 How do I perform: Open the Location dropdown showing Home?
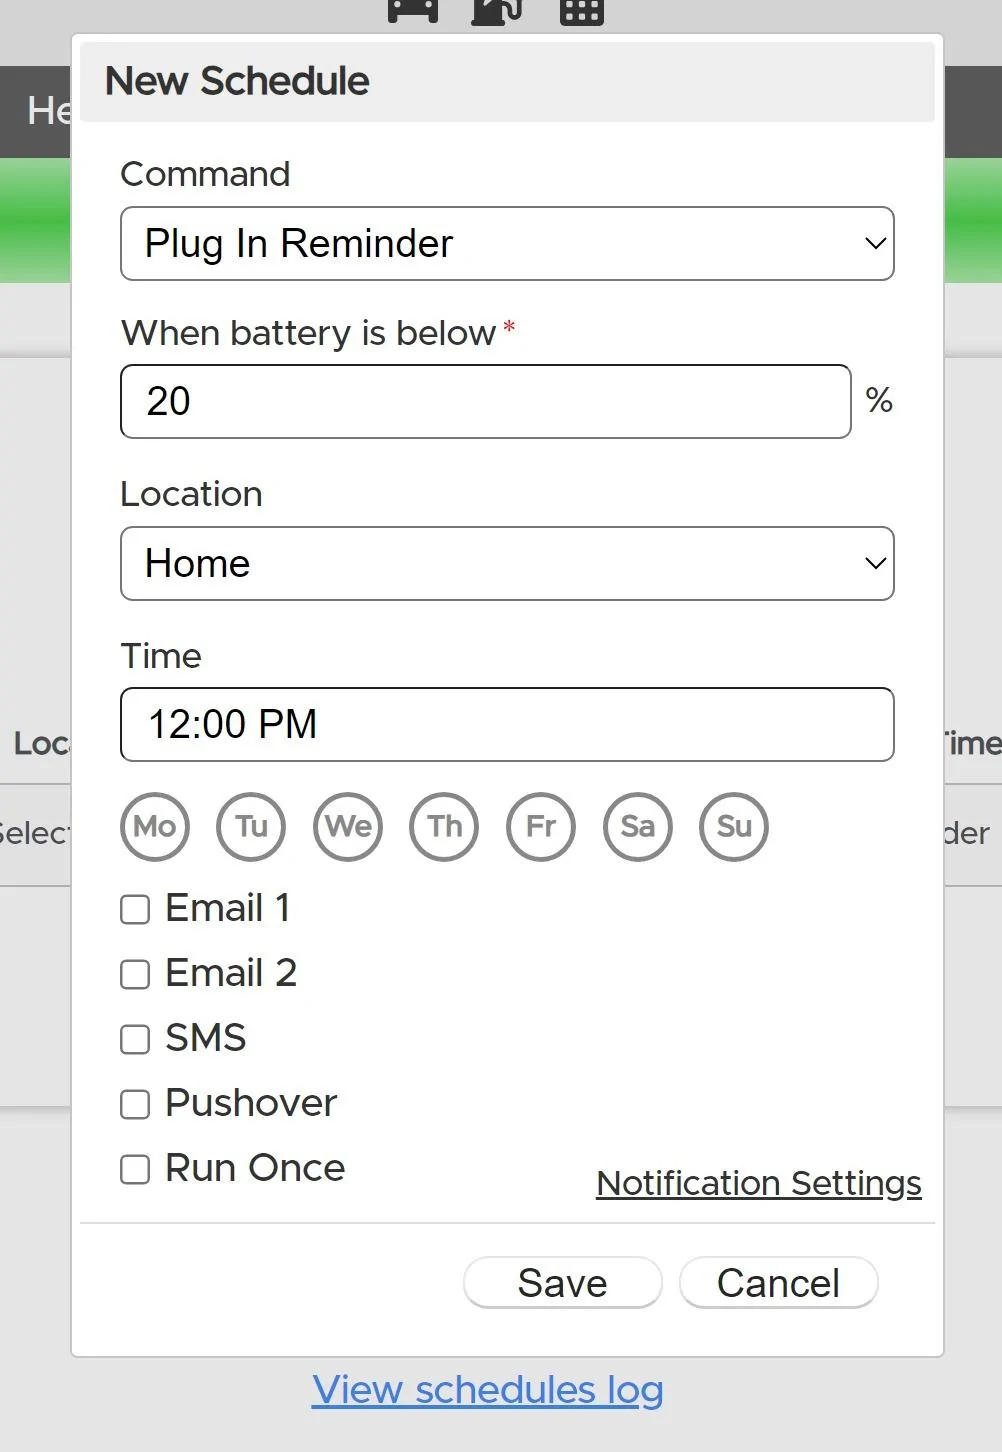[507, 563]
